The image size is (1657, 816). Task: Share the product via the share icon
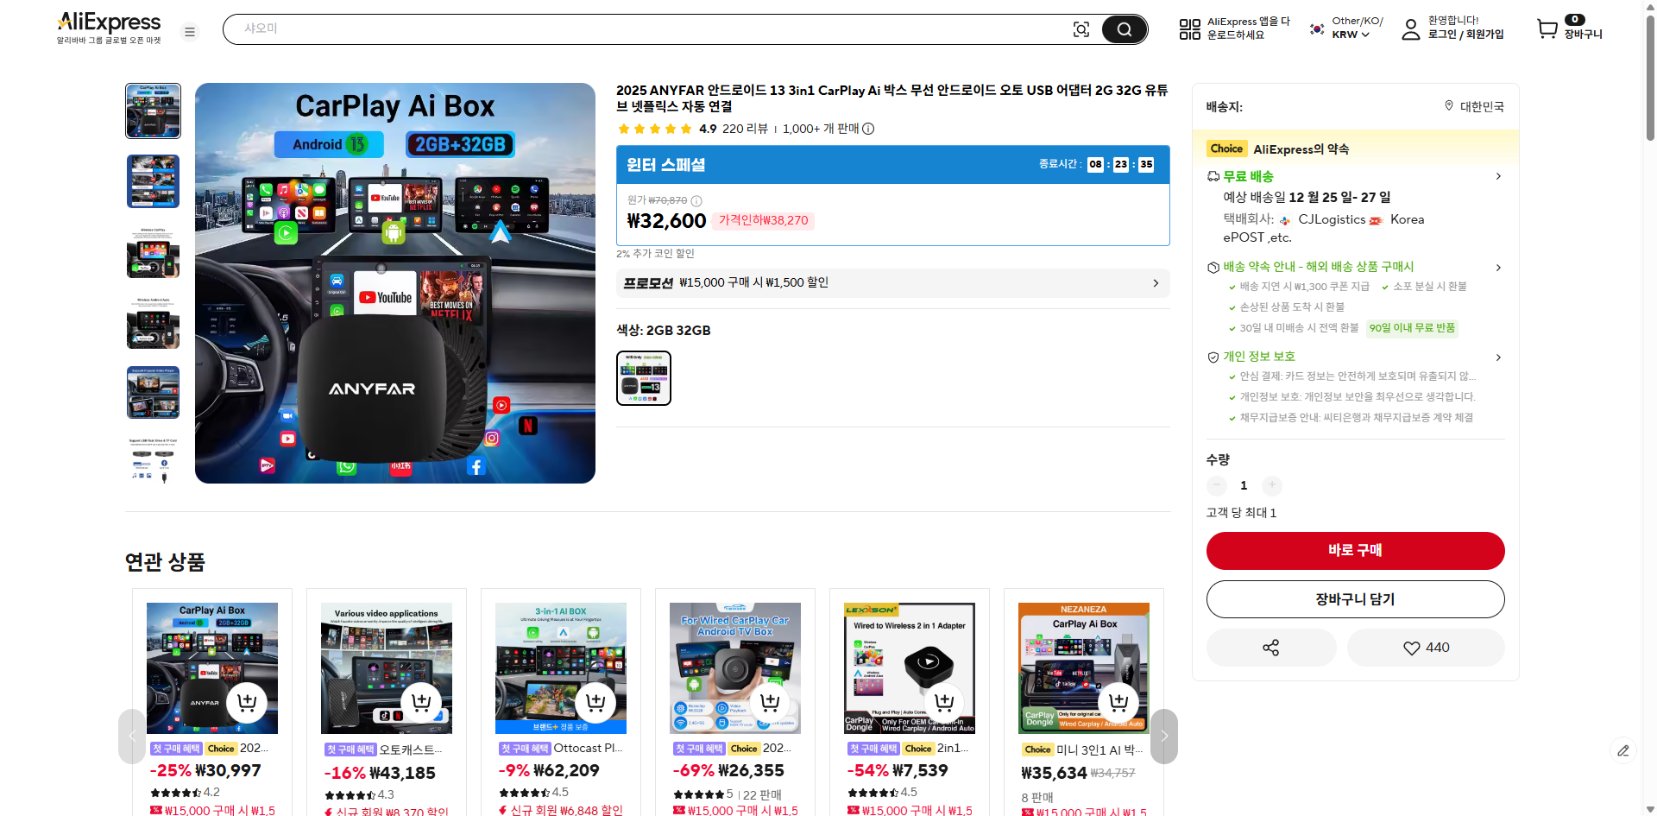pyautogui.click(x=1271, y=648)
